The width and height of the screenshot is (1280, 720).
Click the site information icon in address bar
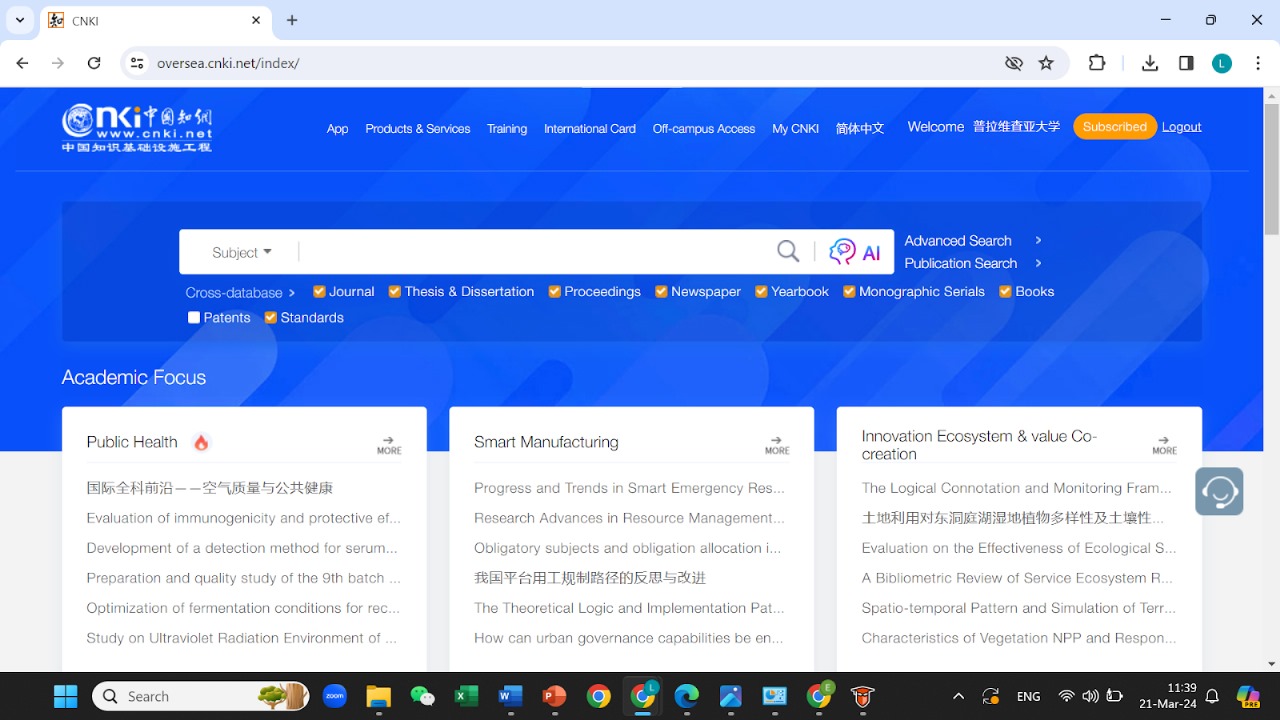click(x=137, y=63)
